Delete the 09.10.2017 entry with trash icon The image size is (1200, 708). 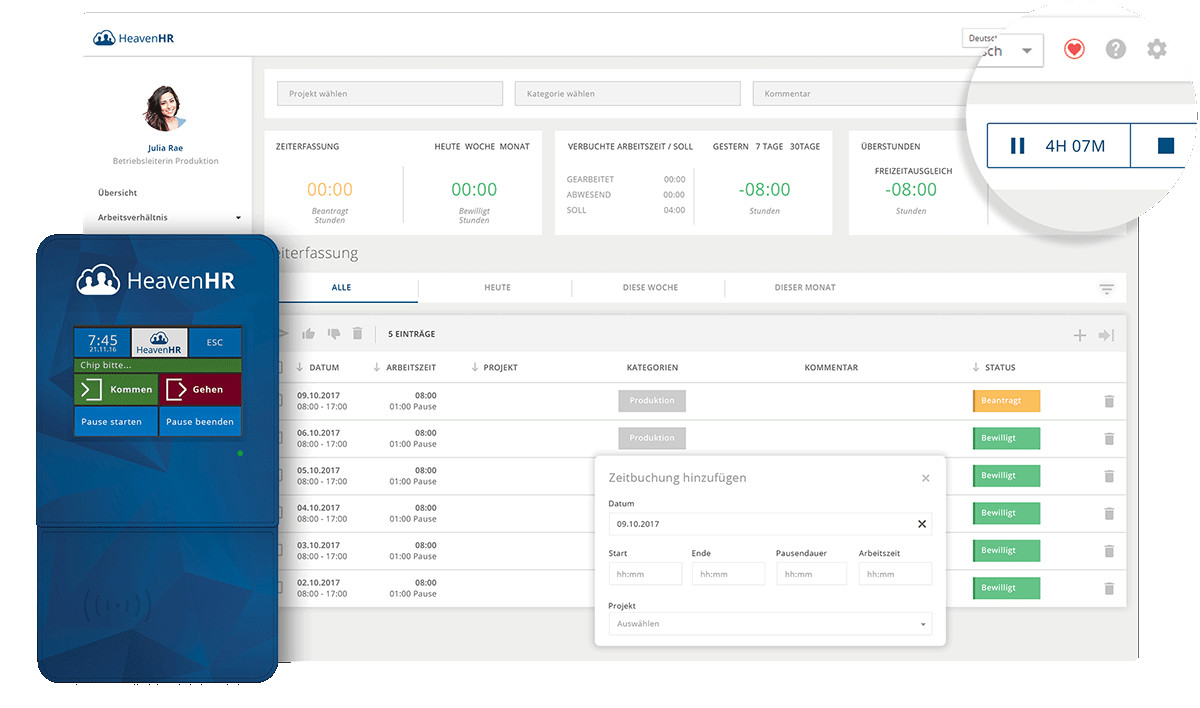coord(1108,401)
